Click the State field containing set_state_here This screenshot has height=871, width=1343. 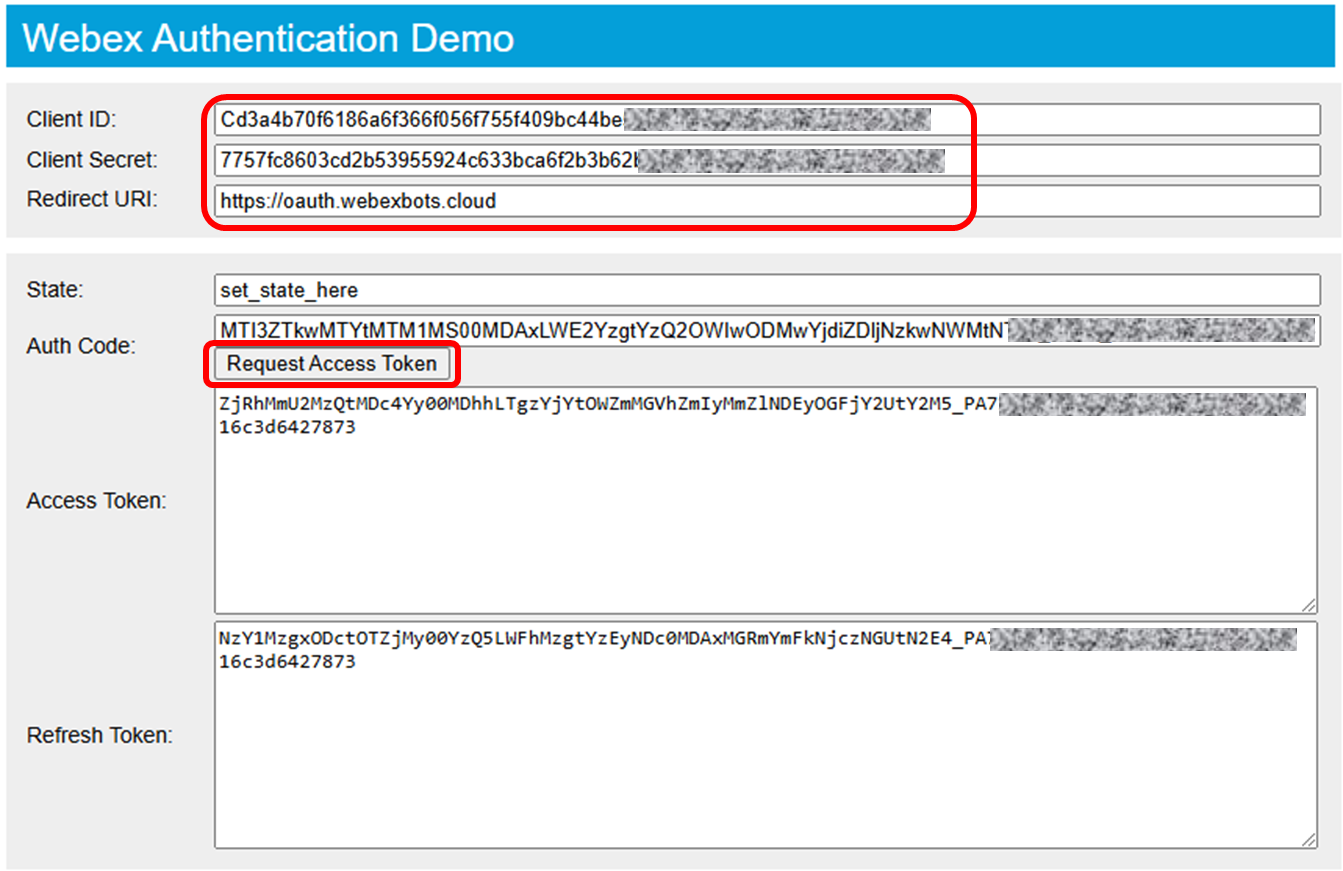766,291
